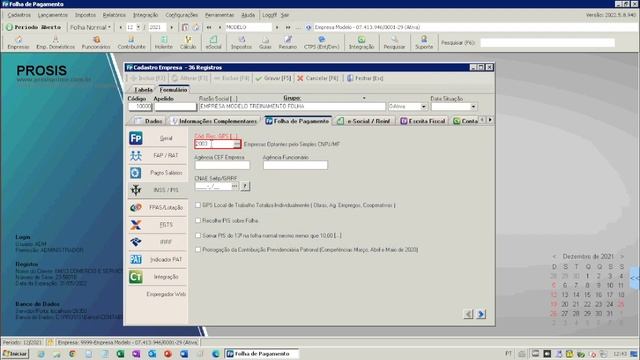Click Gravar [F5] to save

(x=273, y=78)
